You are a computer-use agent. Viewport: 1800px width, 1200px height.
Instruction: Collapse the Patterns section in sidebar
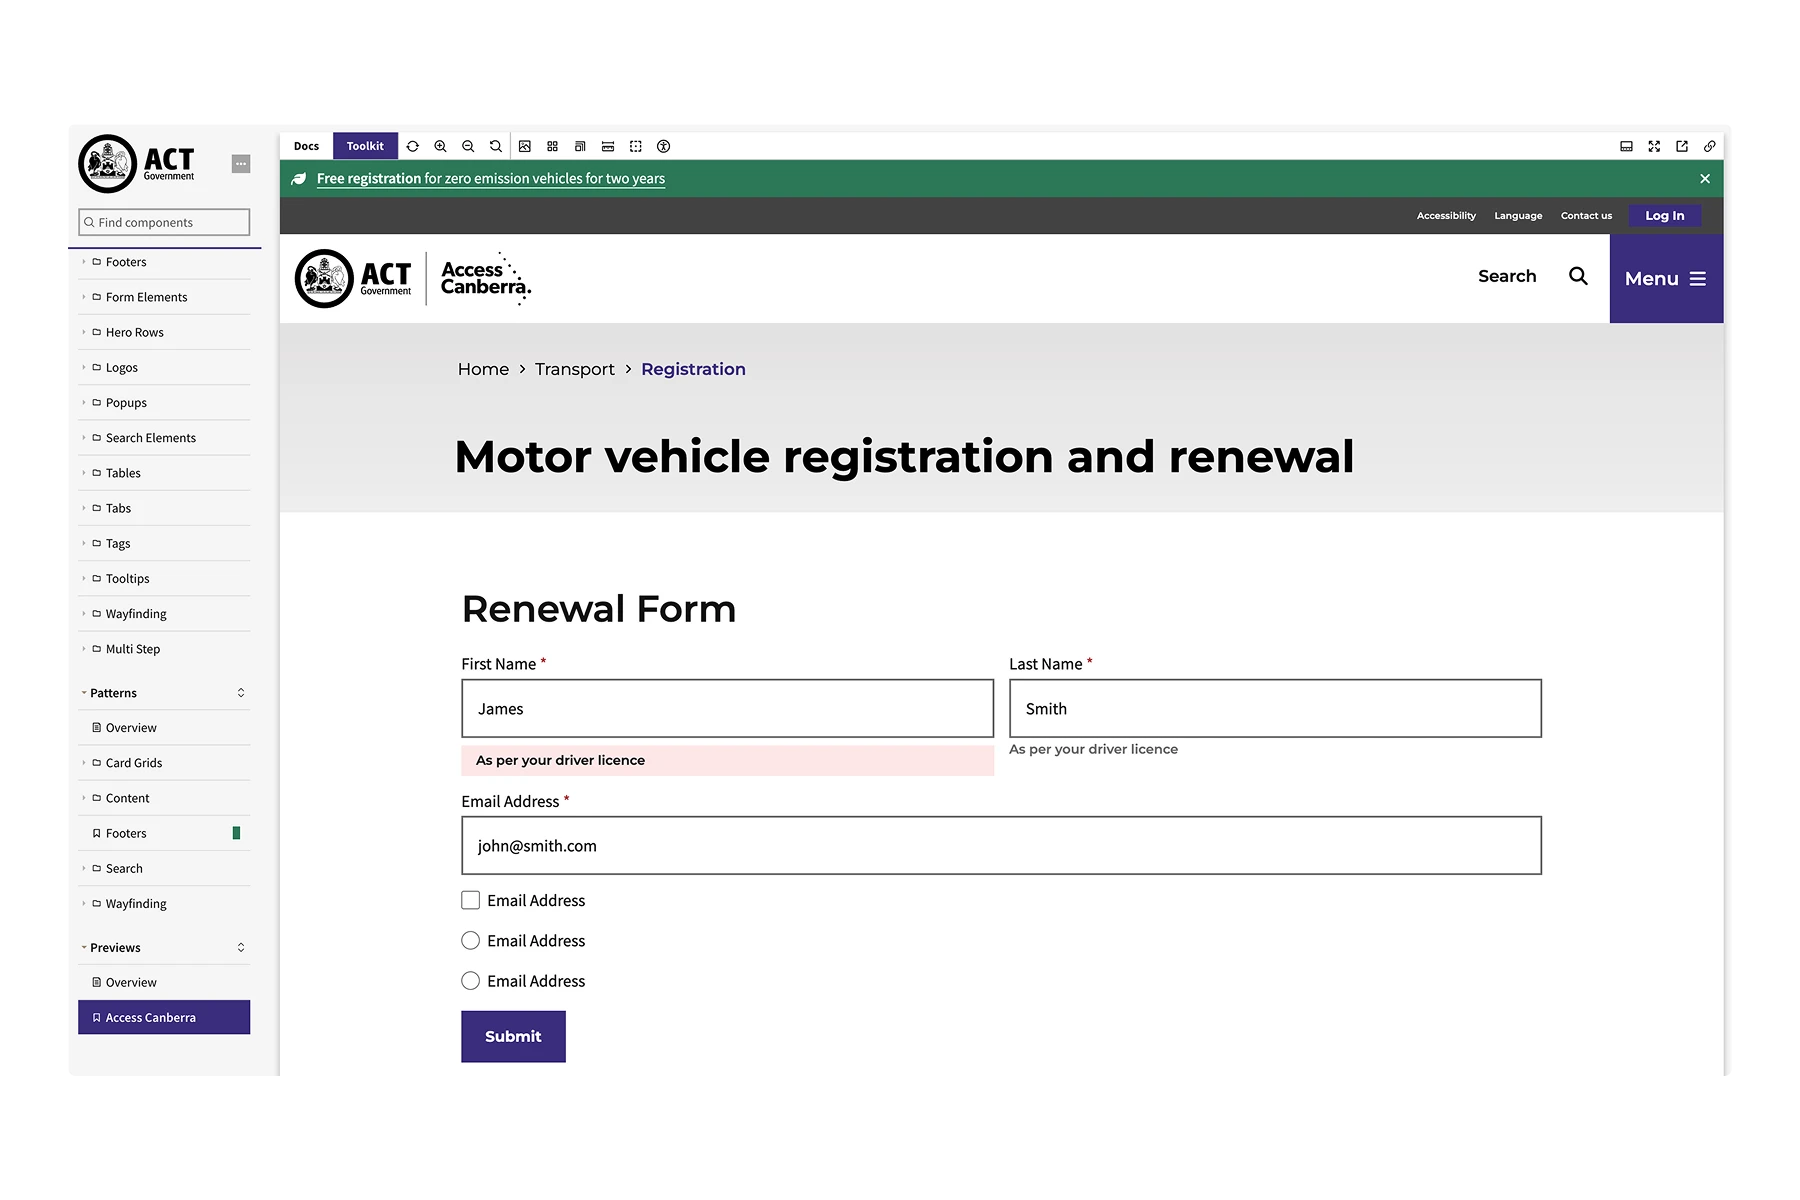point(113,693)
